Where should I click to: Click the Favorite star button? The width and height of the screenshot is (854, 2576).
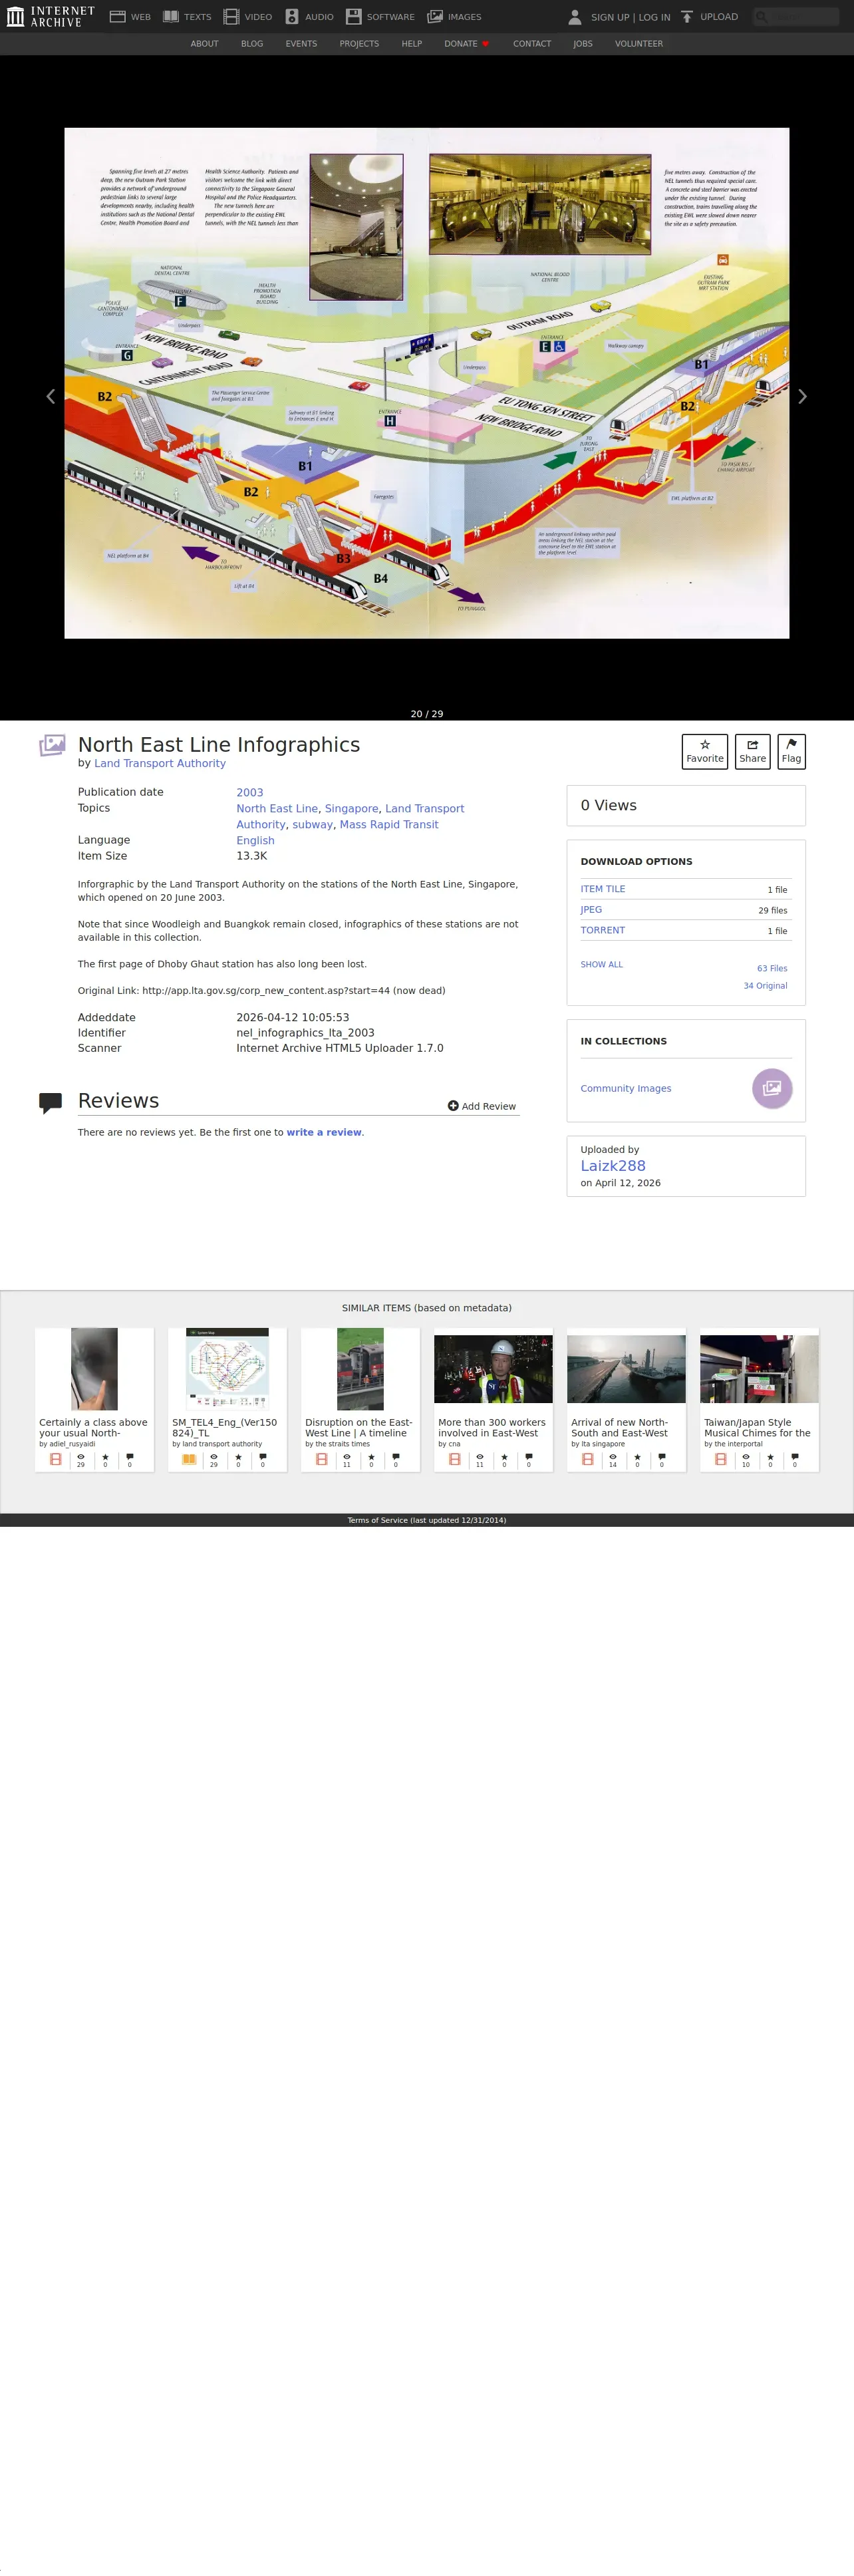point(705,752)
